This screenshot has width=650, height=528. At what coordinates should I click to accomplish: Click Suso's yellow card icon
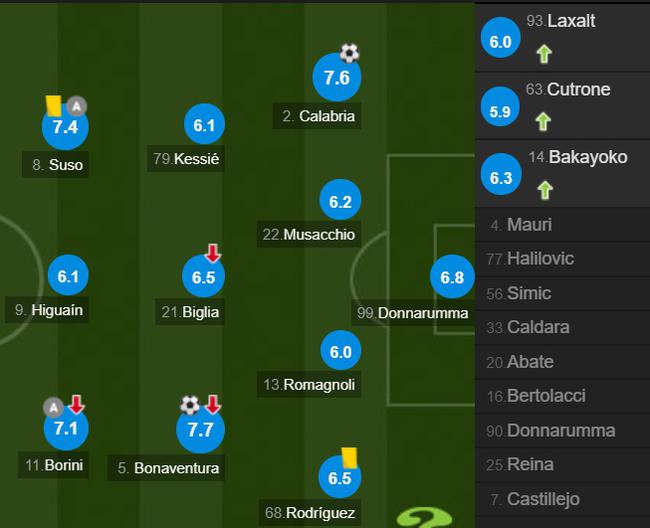point(54,106)
